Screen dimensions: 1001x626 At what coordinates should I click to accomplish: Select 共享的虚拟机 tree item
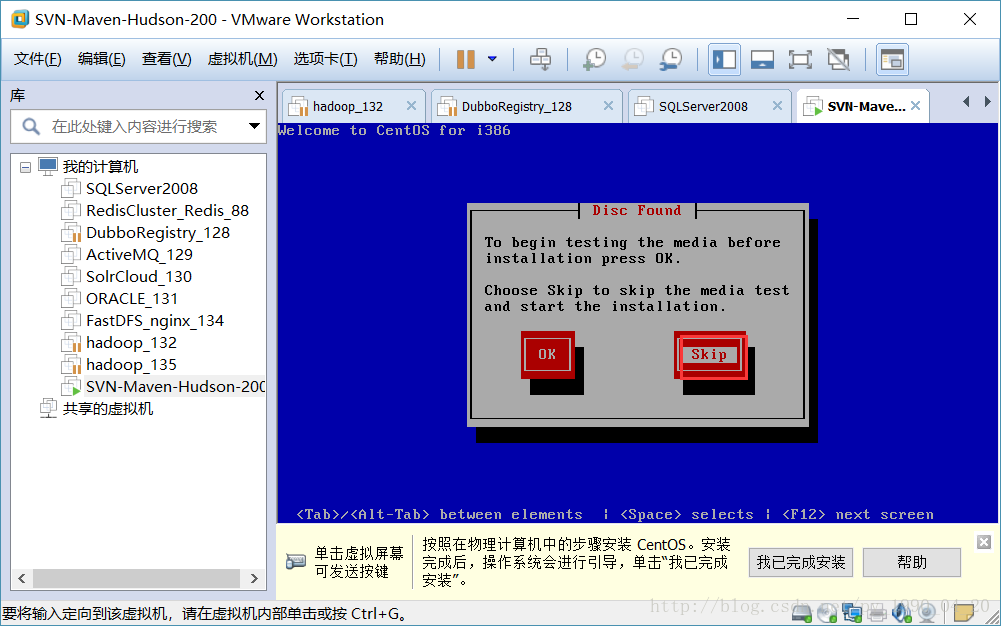coord(107,409)
